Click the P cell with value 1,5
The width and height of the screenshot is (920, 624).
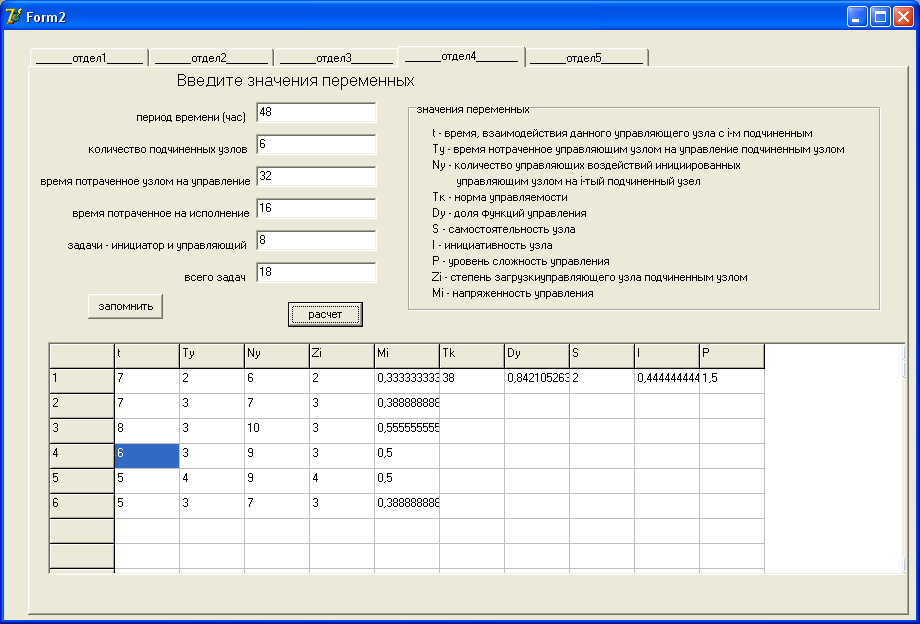coord(731,380)
